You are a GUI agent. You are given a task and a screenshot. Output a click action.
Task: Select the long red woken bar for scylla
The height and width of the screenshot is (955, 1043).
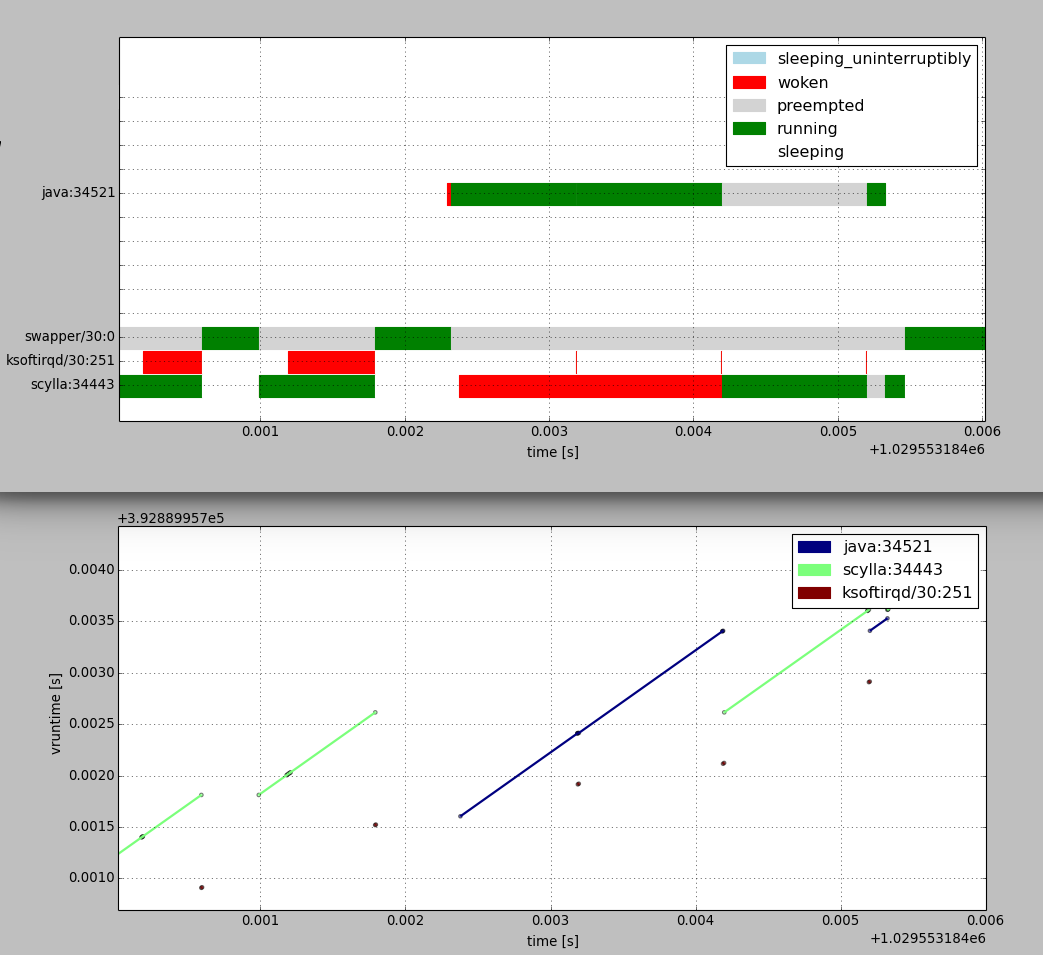click(x=590, y=386)
